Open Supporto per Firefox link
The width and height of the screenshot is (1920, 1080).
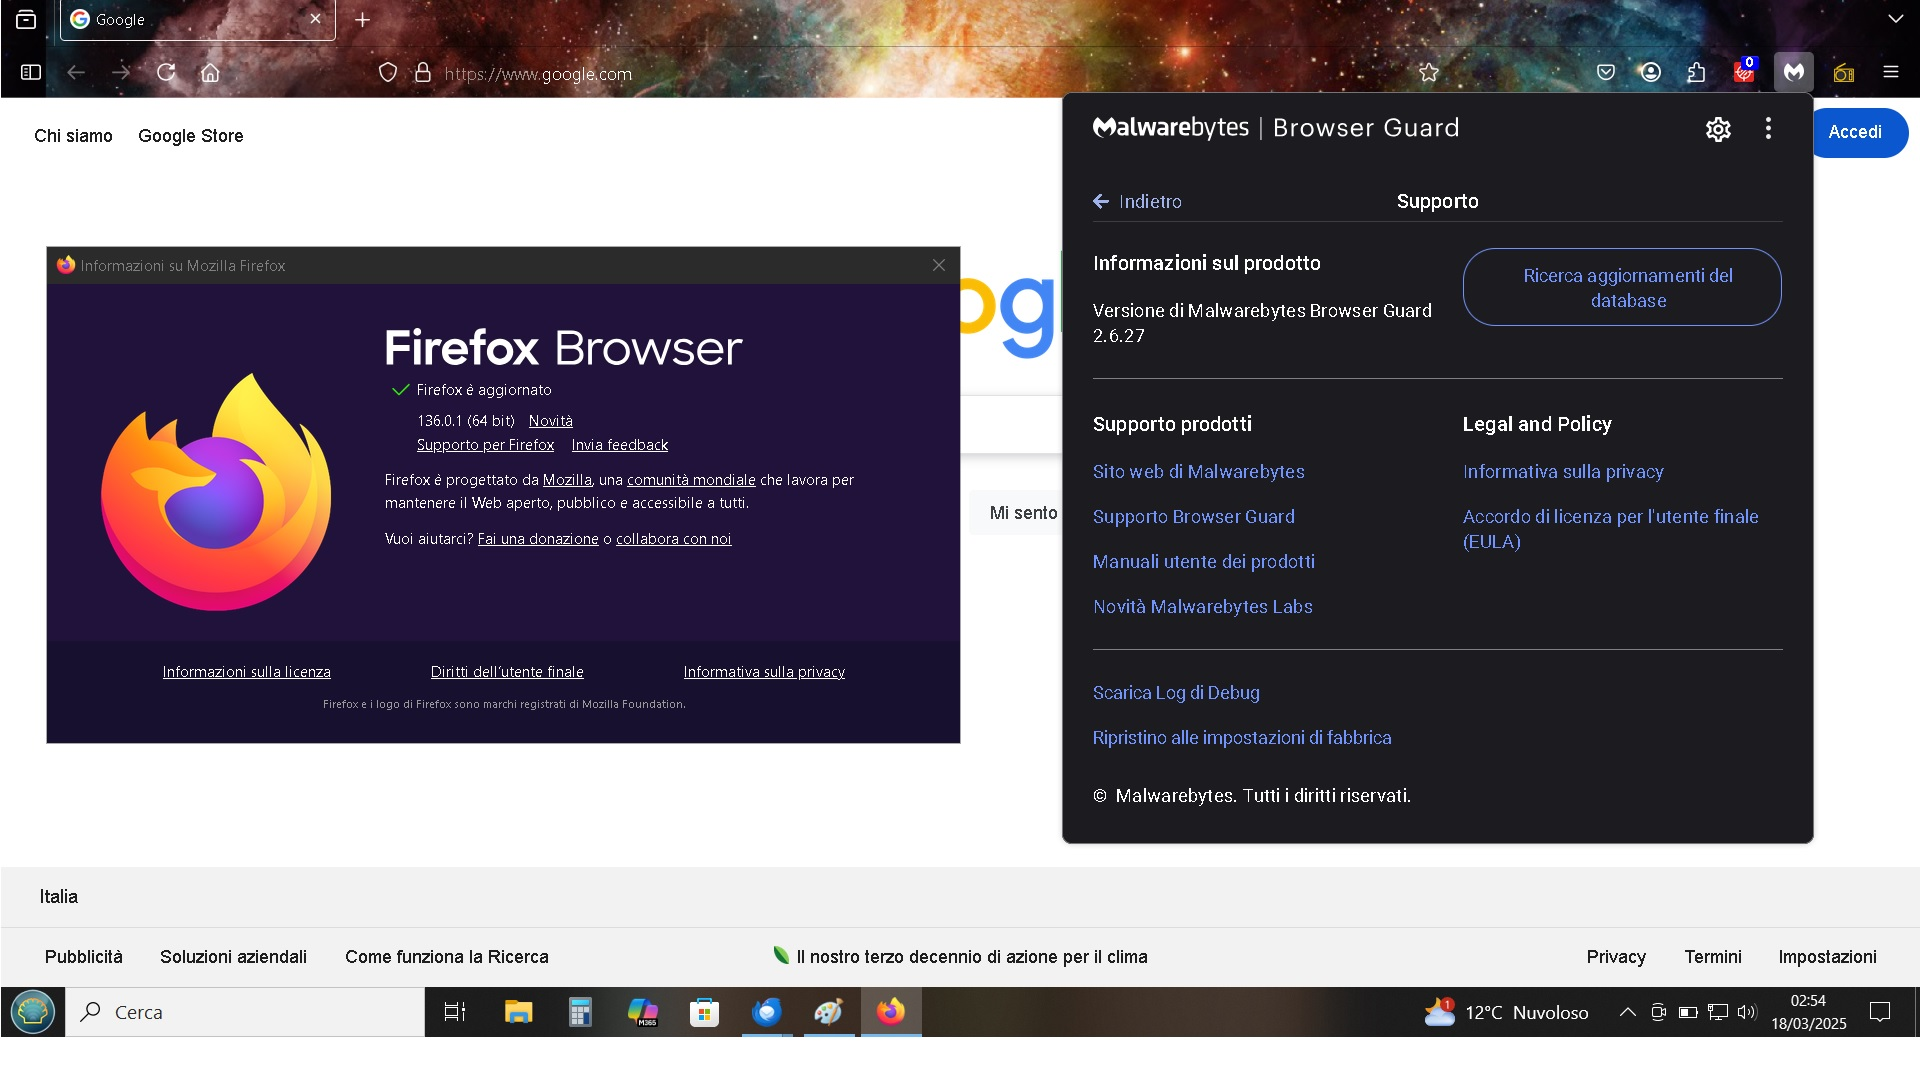(x=485, y=444)
